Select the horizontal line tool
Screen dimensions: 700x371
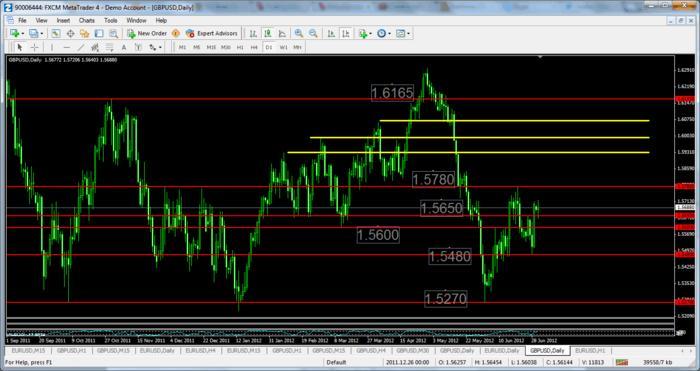click(x=67, y=47)
